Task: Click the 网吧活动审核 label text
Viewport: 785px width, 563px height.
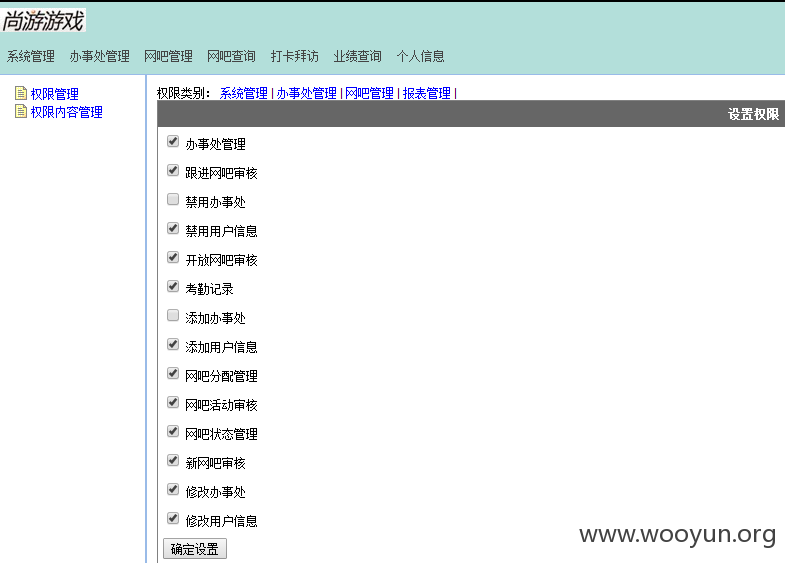Action: pyautogui.click(x=221, y=405)
